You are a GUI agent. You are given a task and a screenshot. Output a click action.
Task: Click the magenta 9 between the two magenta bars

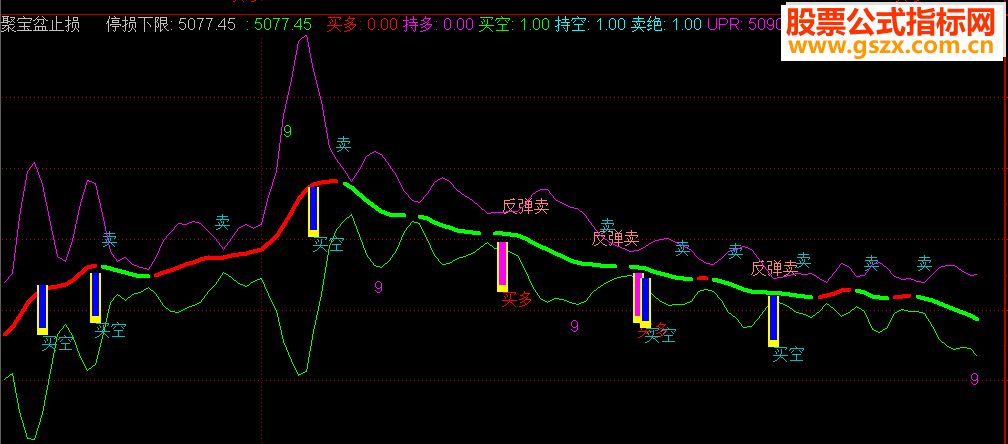tap(575, 326)
